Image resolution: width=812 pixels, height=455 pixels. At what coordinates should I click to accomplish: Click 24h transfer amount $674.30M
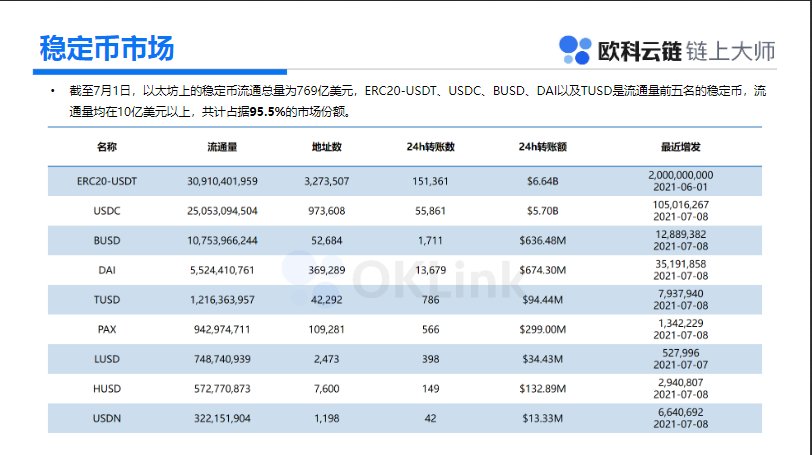tap(543, 270)
